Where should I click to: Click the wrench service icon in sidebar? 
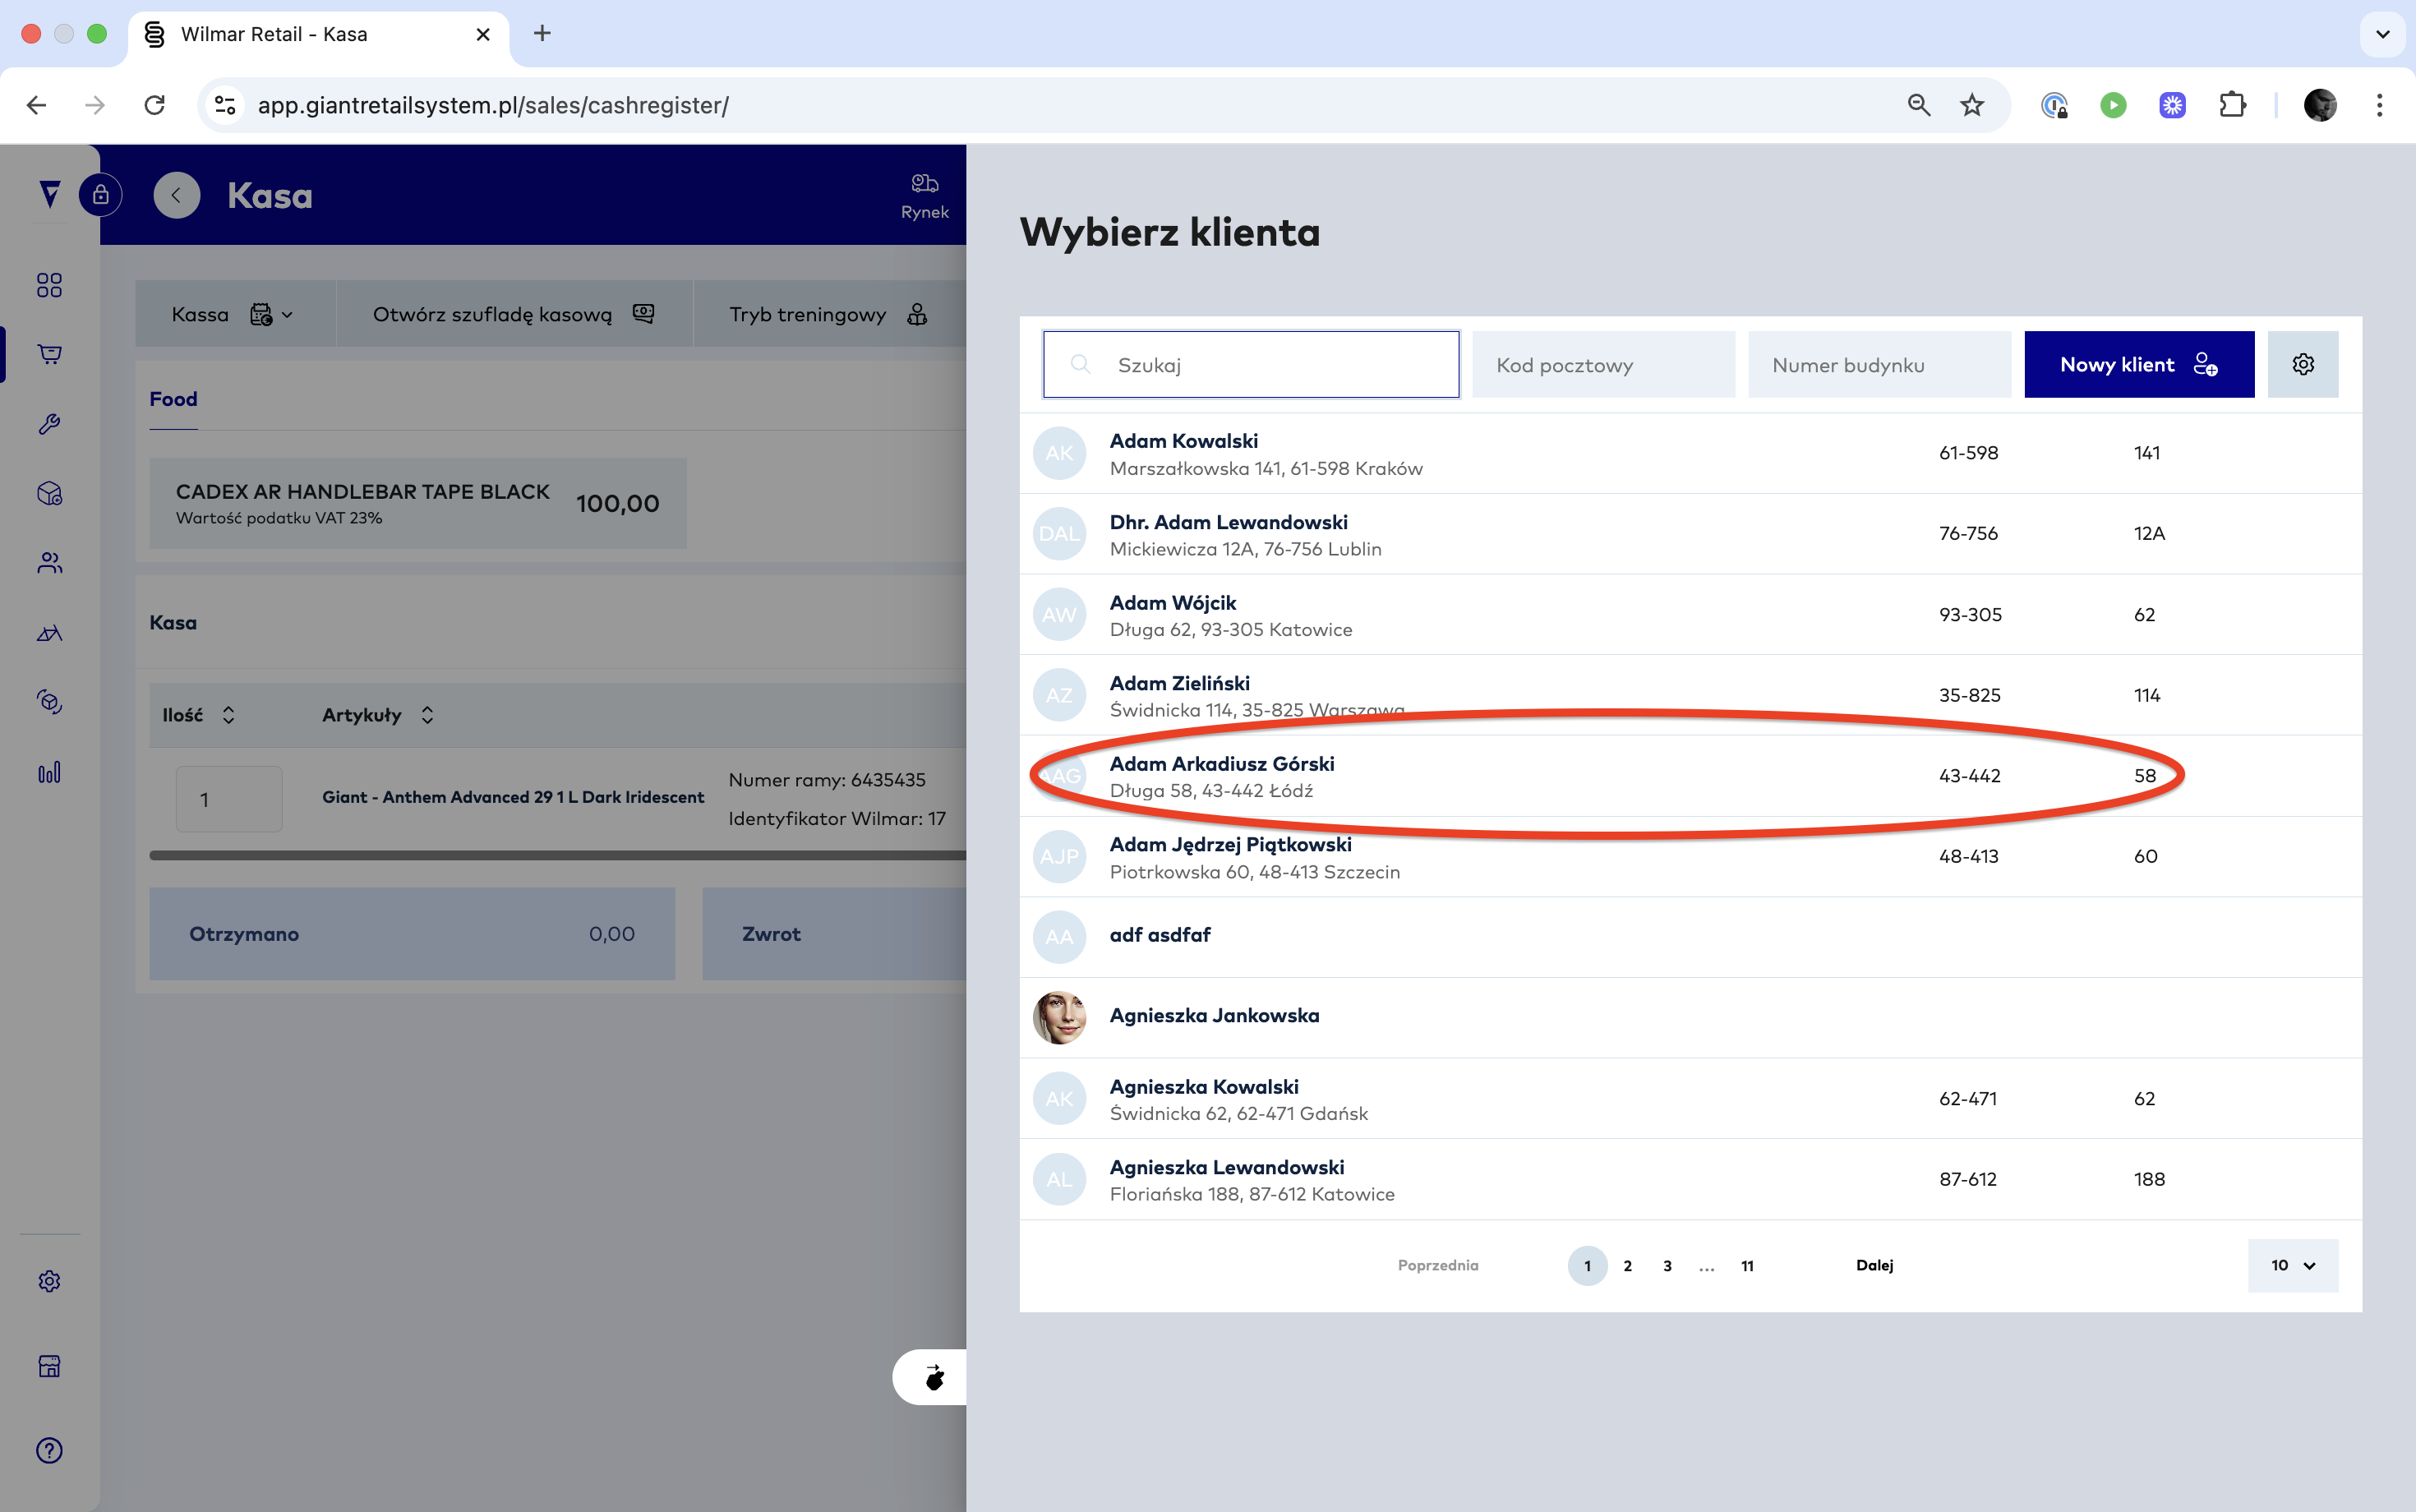[x=49, y=424]
